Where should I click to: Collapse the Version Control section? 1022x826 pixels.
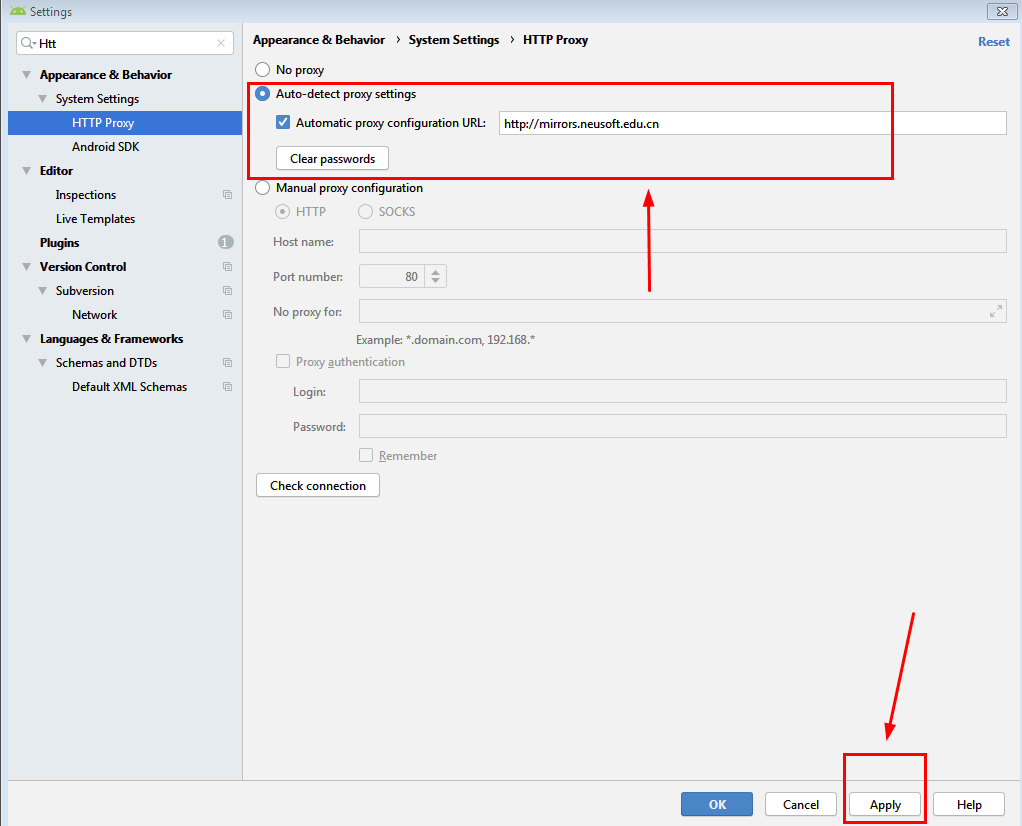[25, 266]
